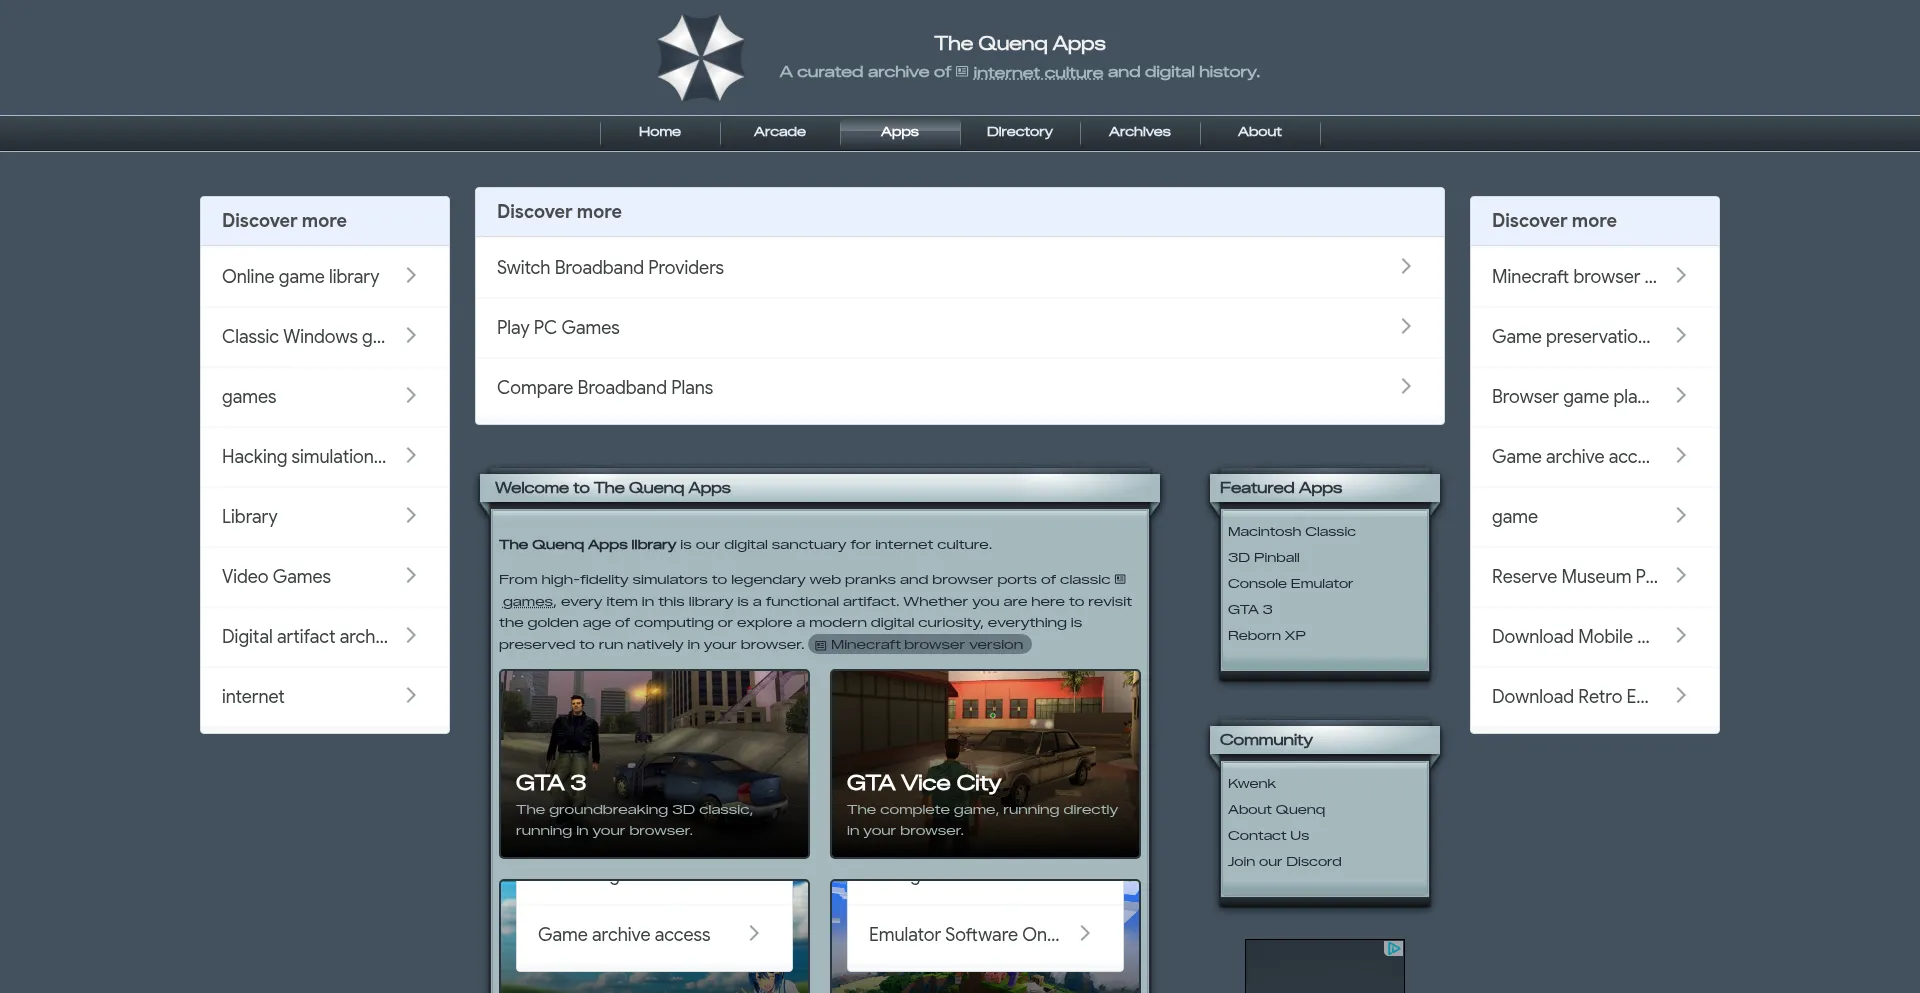Click 'Hacking simulation...' text
The image size is (1920, 993).
point(304,456)
